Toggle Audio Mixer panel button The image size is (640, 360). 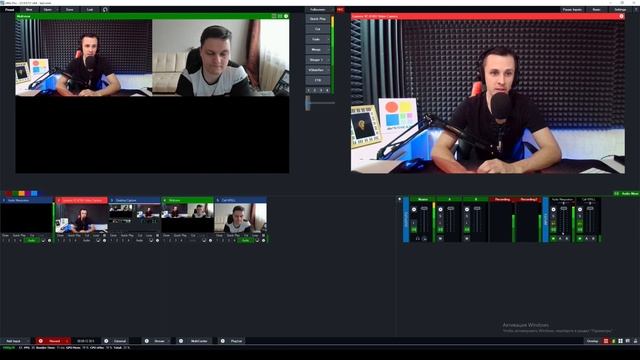point(627,193)
